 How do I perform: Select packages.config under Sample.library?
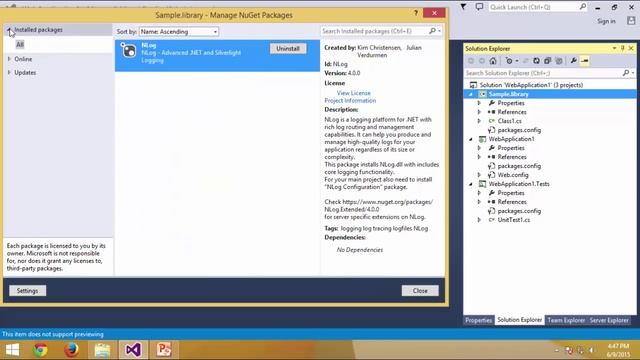[x=519, y=130]
